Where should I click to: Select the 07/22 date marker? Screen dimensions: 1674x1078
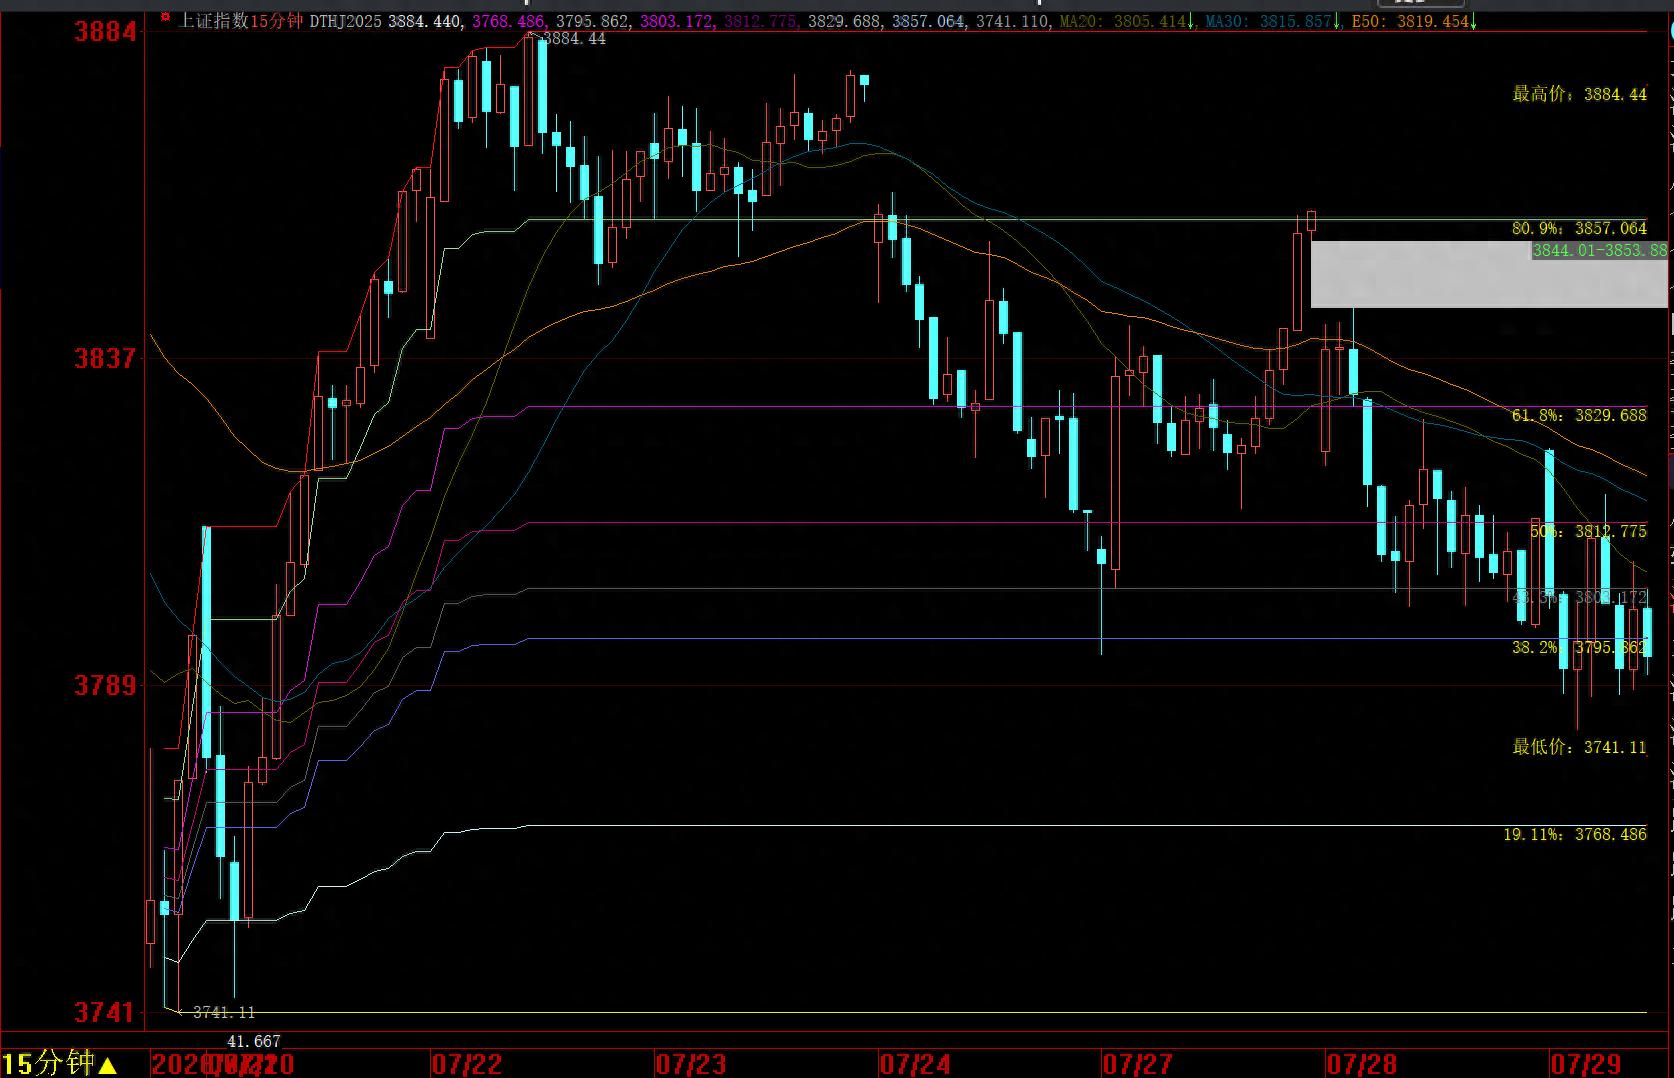coord(467,1063)
